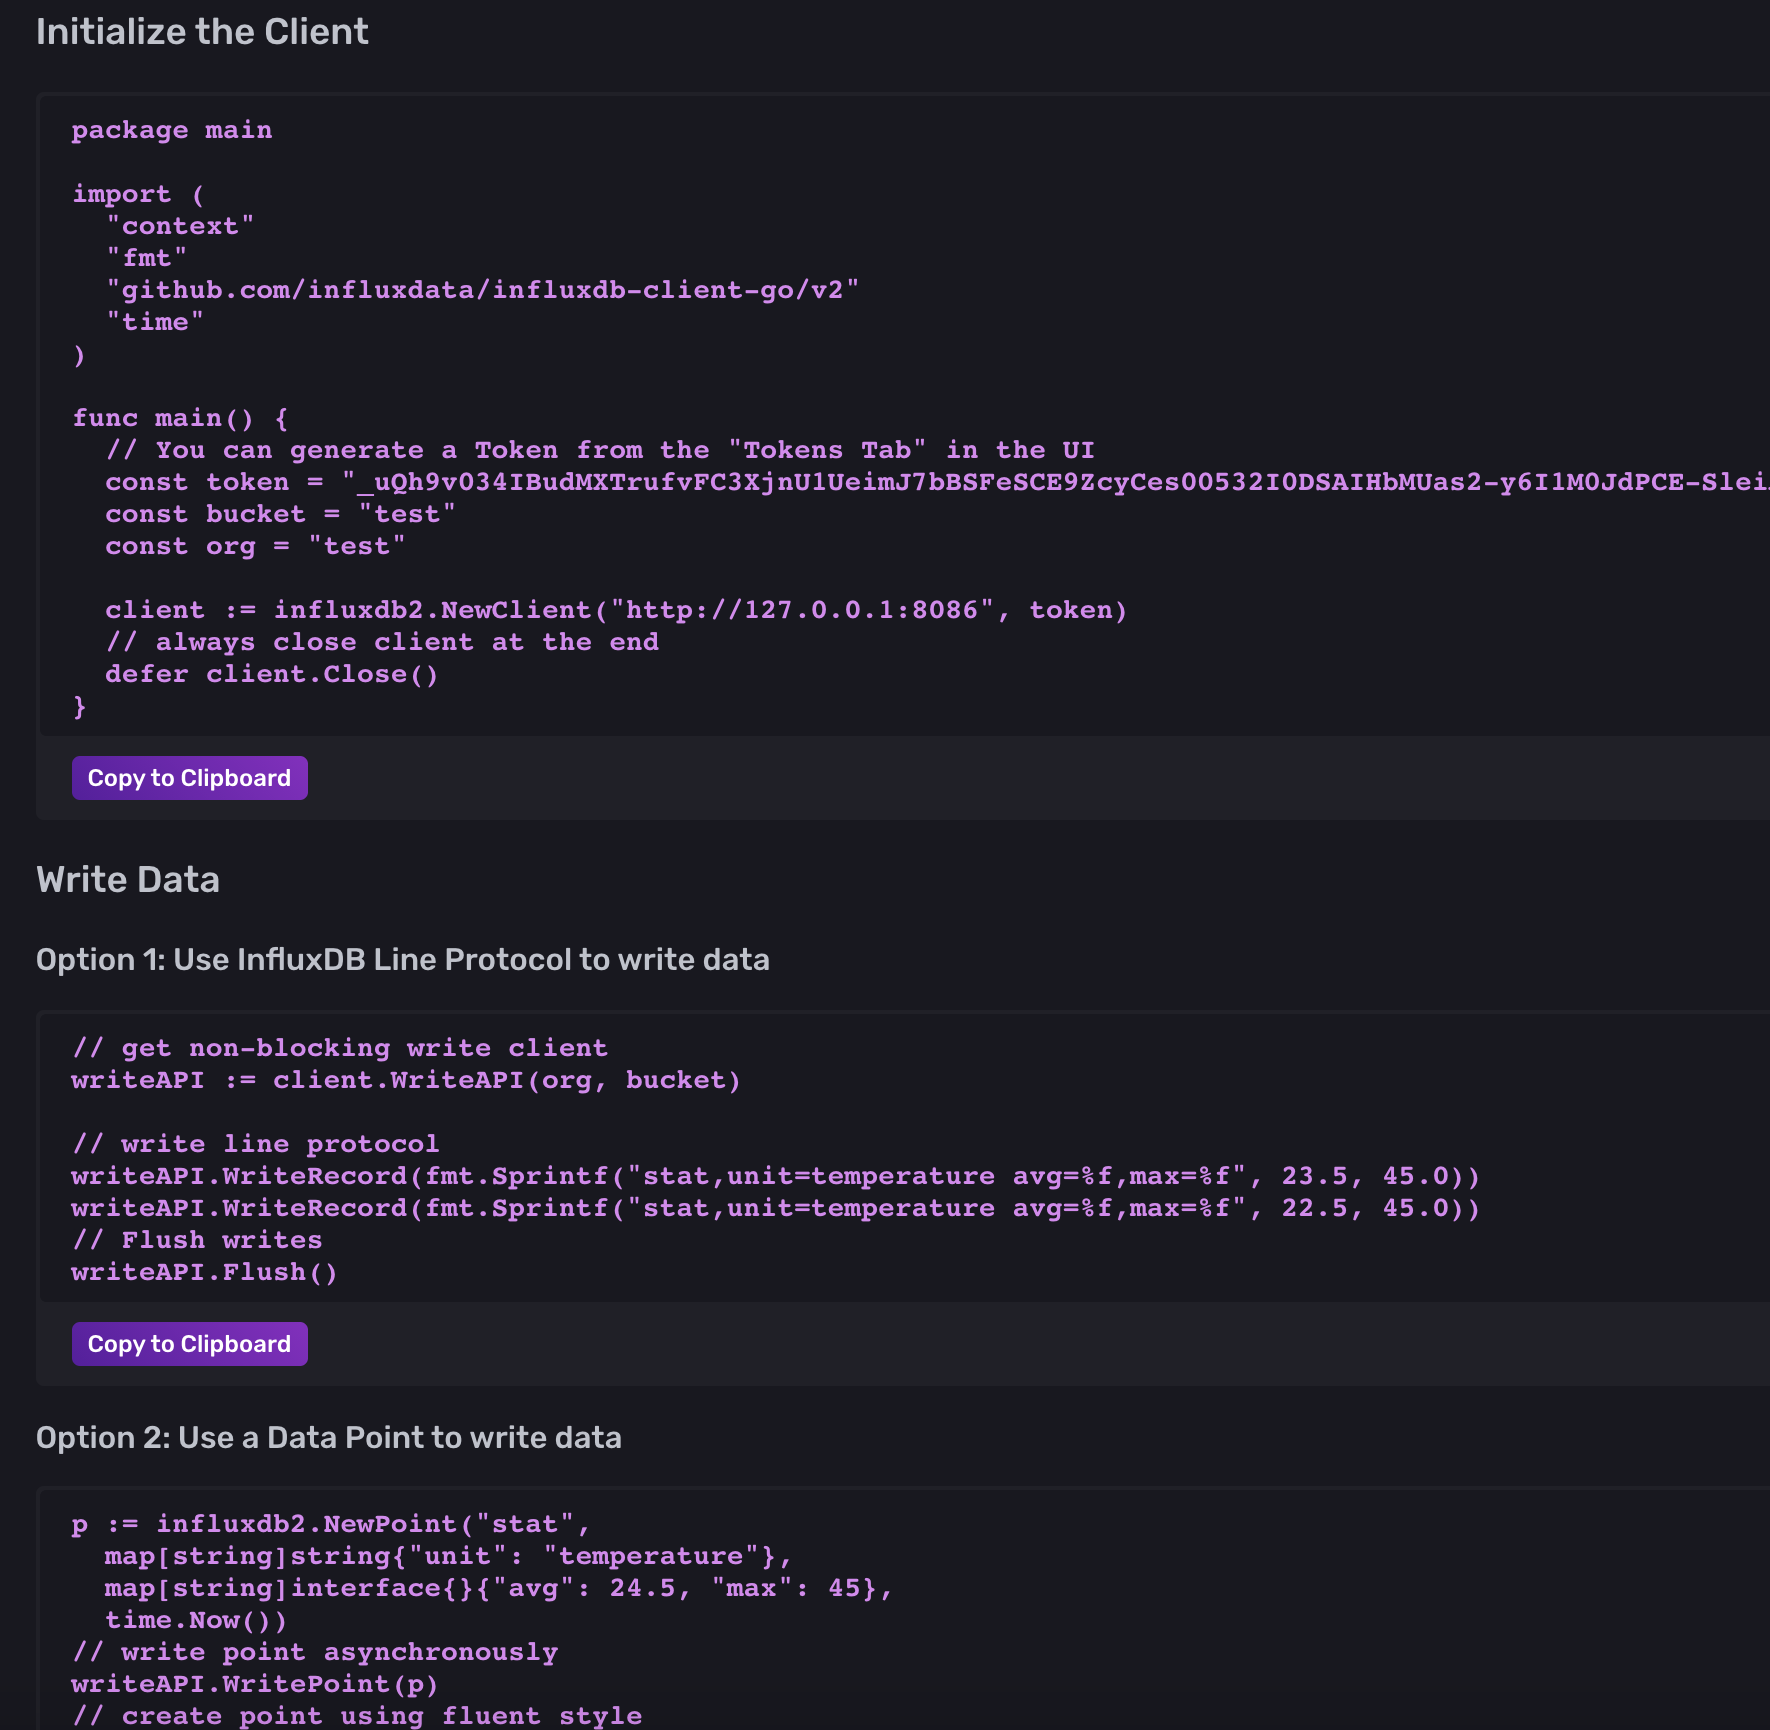Click the 'defer client.Close()' line
This screenshot has height=1730, width=1770.
(272, 674)
